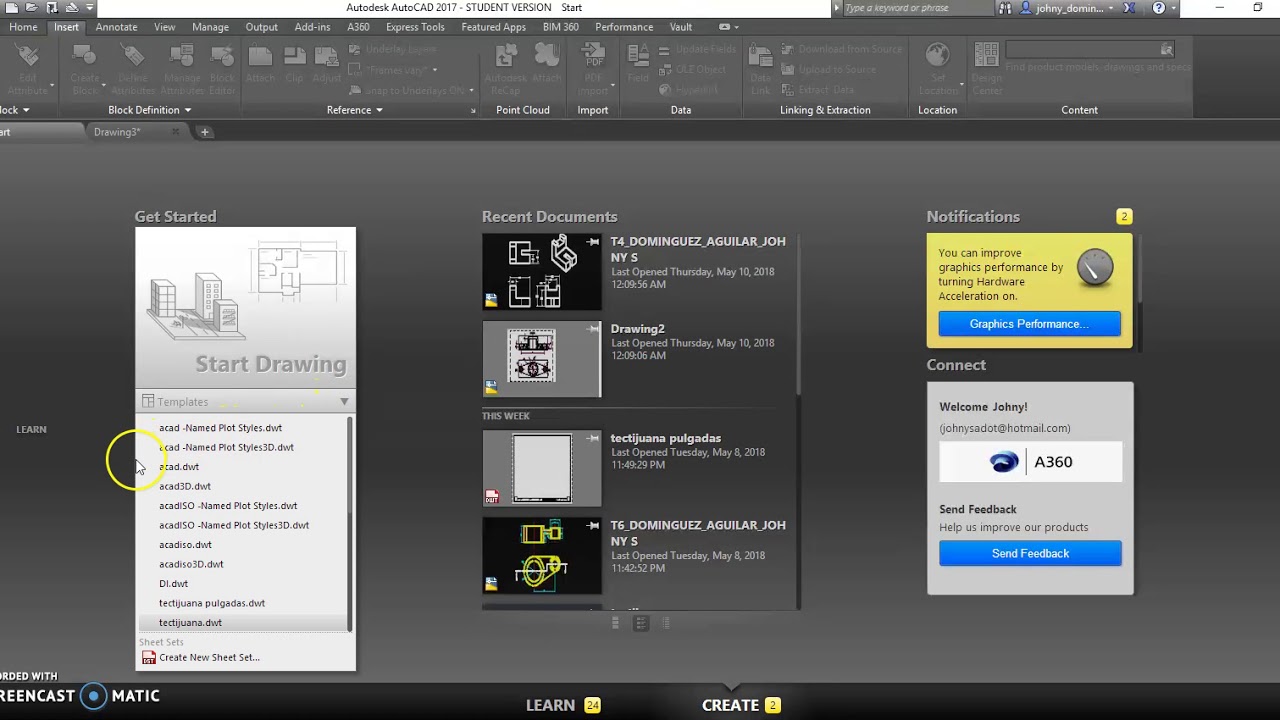Open the quick access toolbar customize arrow
1280x720 pixels.
coord(89,8)
